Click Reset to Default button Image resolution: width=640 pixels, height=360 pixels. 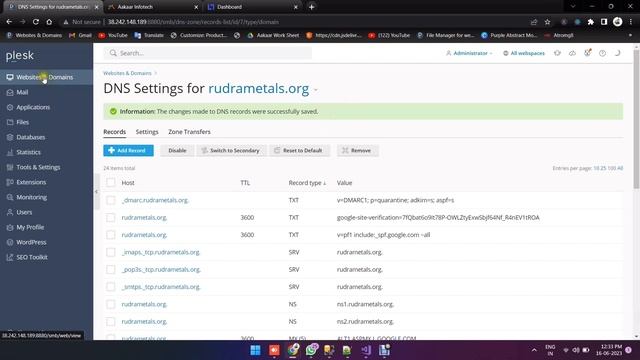[299, 151]
